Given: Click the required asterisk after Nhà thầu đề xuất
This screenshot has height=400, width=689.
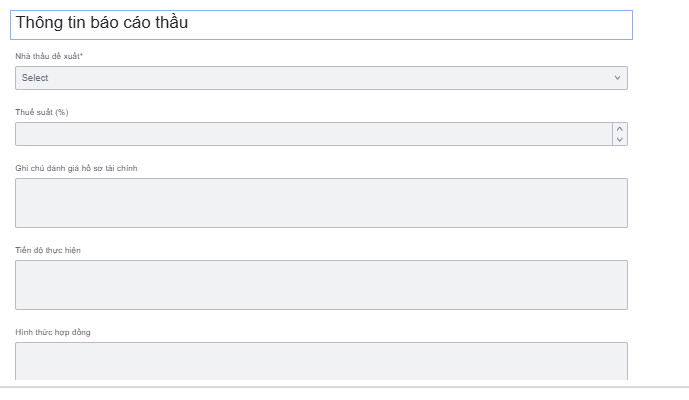Looking at the screenshot, I should coord(81,55).
